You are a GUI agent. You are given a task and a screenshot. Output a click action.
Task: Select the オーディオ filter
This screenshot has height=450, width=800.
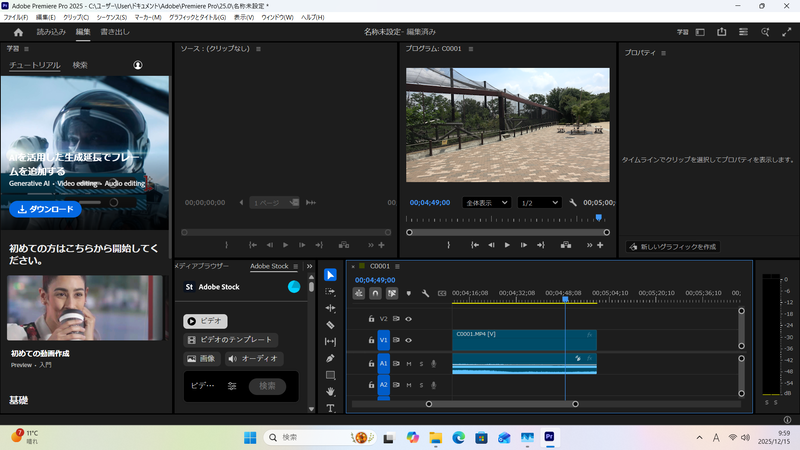pos(254,359)
